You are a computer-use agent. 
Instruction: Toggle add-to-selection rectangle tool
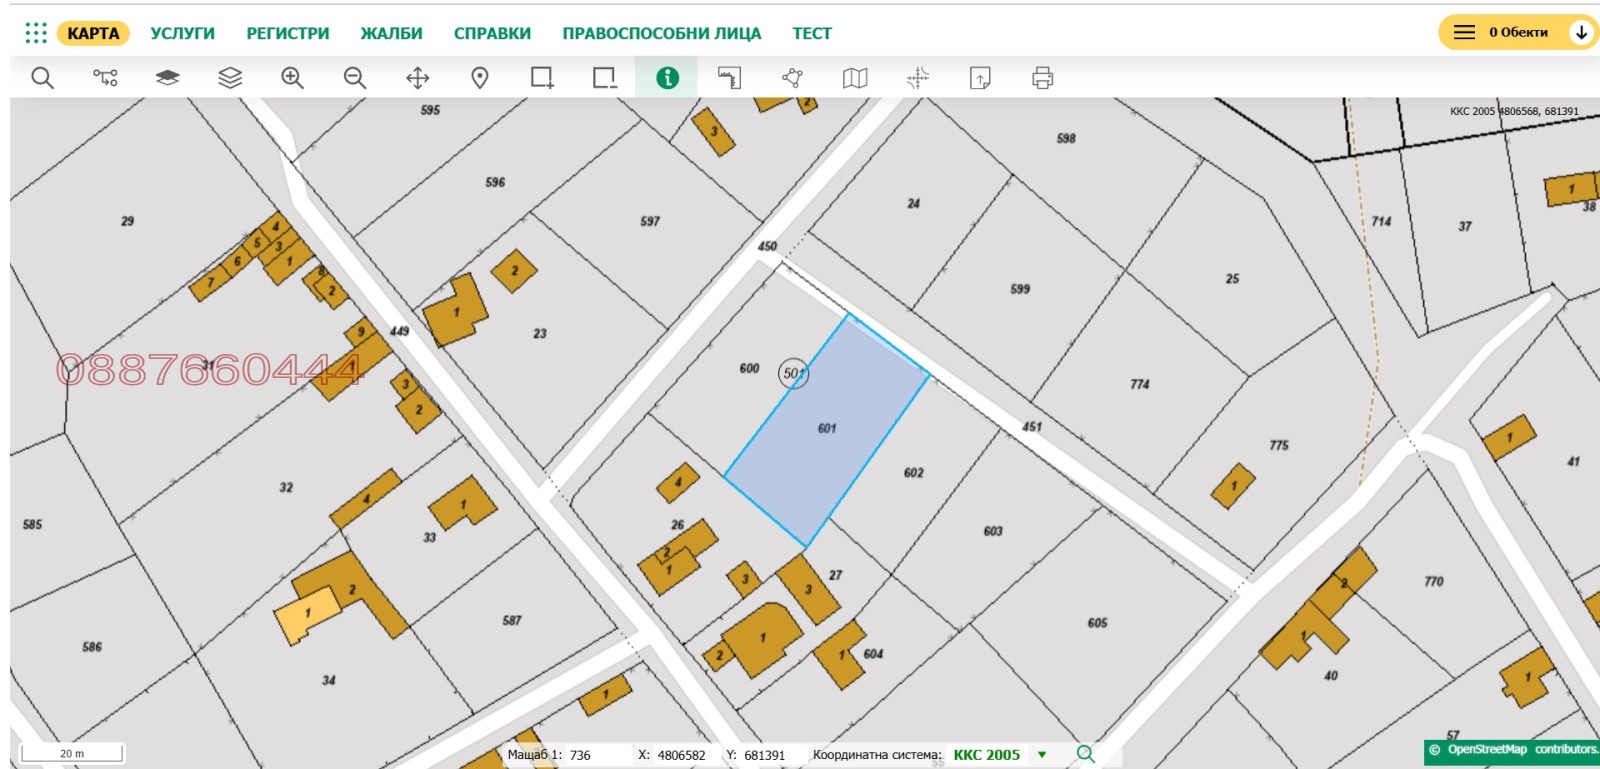[542, 78]
